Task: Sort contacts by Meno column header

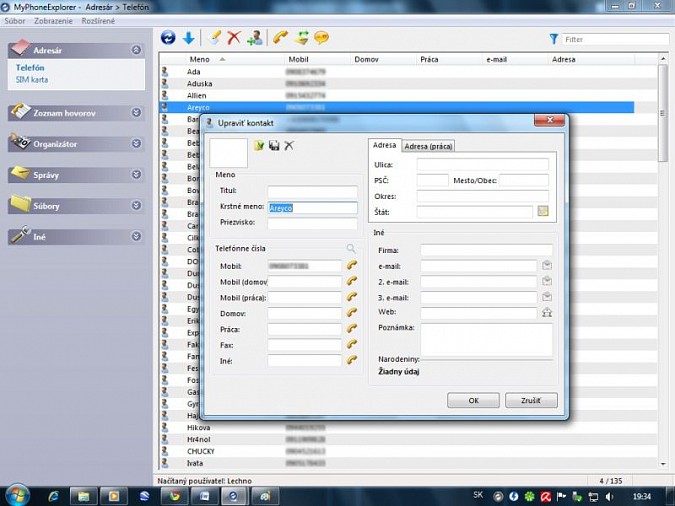Action: 199,59
